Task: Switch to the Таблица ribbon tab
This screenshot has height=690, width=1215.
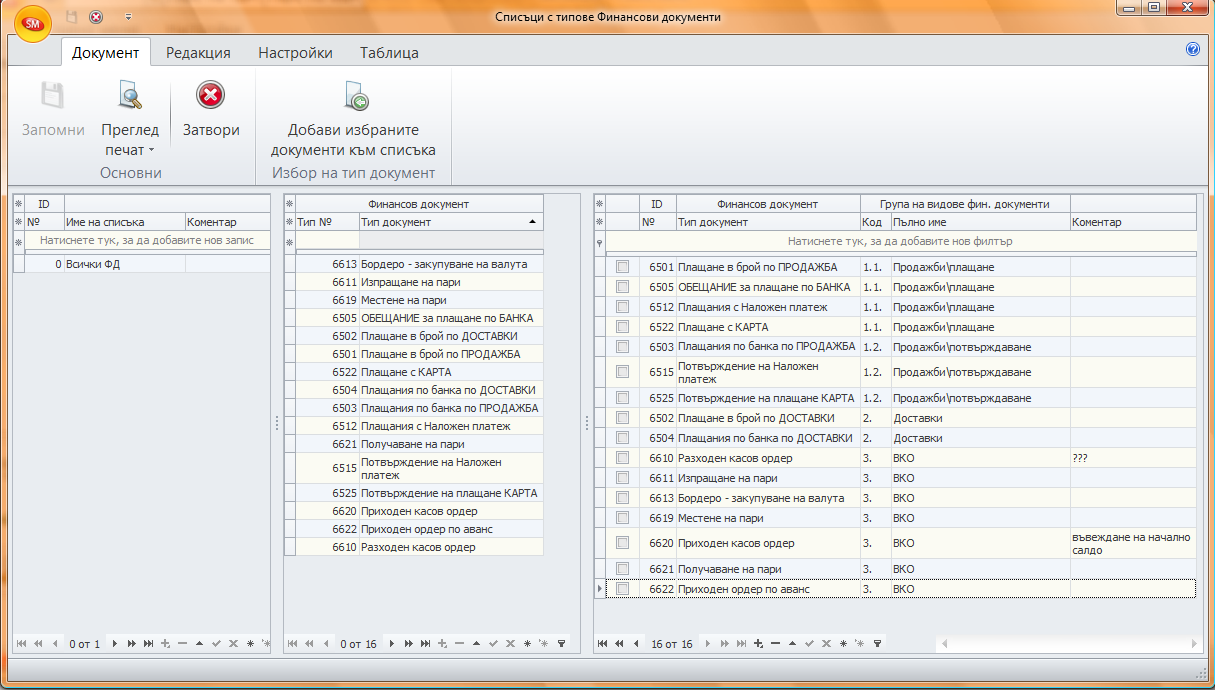Action: tap(389, 53)
